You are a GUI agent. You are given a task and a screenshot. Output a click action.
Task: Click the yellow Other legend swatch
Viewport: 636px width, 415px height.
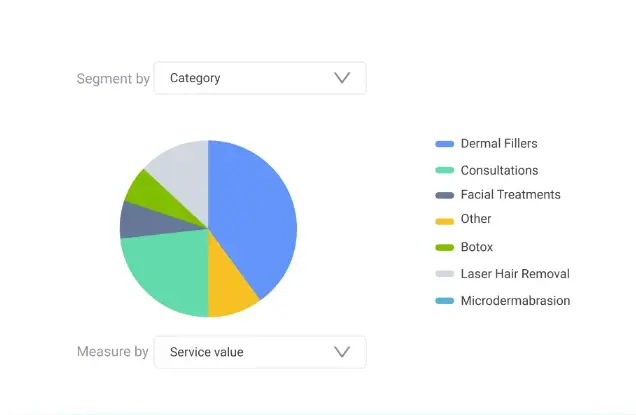tap(444, 220)
